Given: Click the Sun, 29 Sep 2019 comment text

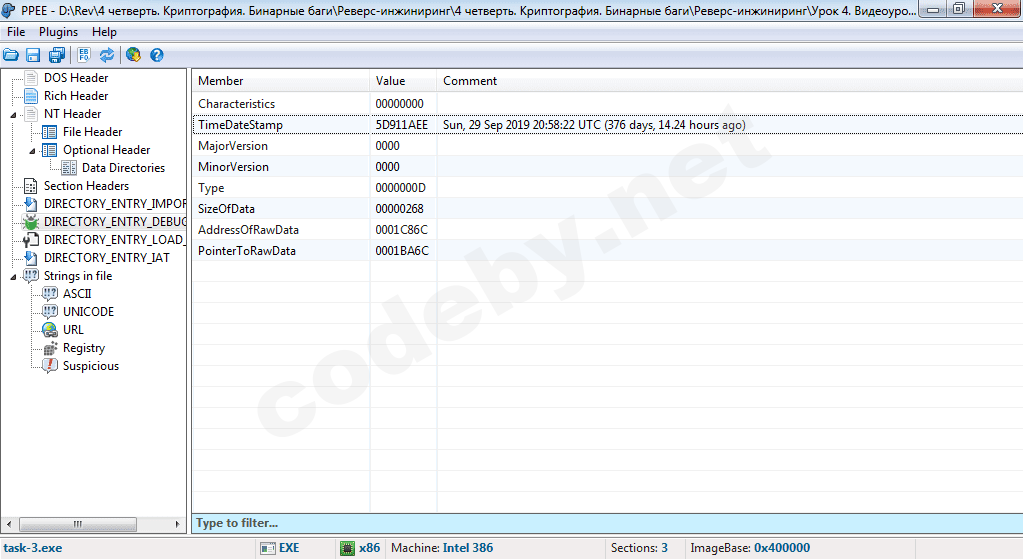Looking at the screenshot, I should tap(594, 125).
